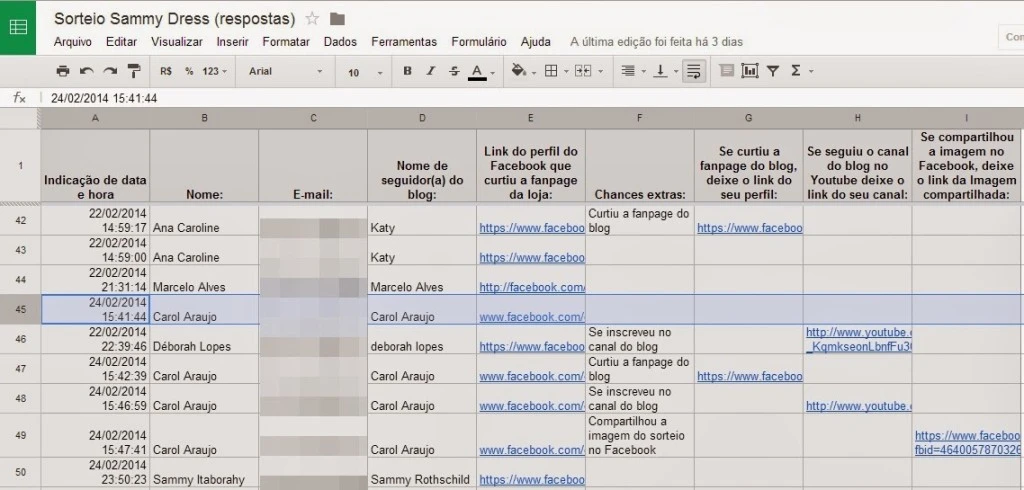Click the document title Sorteio Sammy Dress
Screen dimensions: 1024x490
pos(174,19)
